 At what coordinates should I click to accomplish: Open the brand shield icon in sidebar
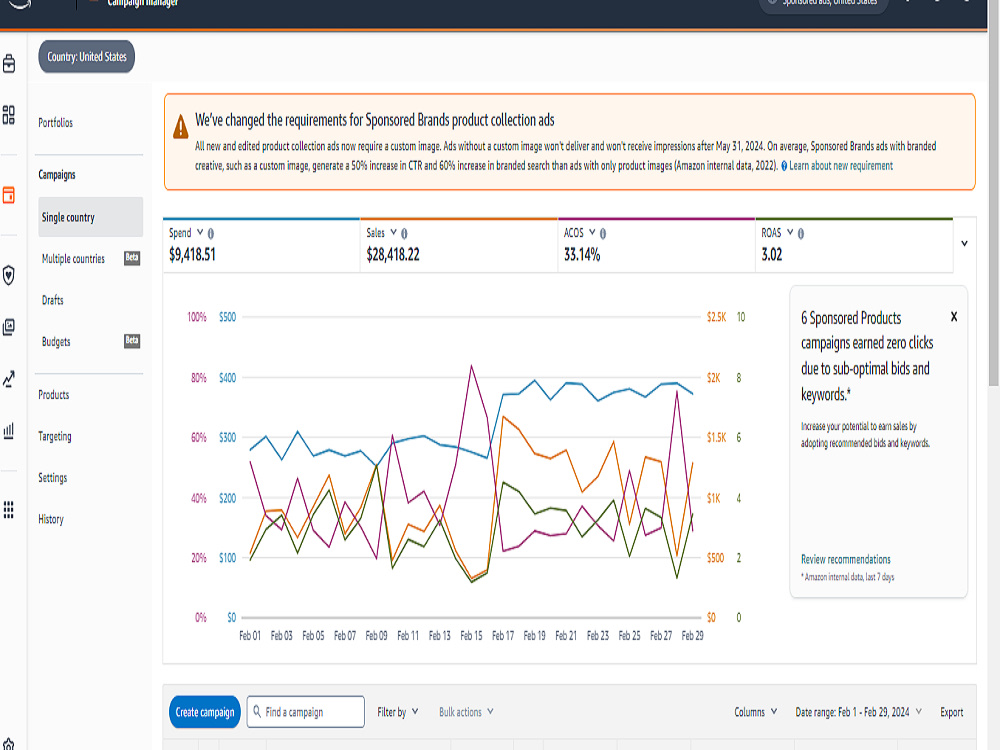click(x=9, y=275)
